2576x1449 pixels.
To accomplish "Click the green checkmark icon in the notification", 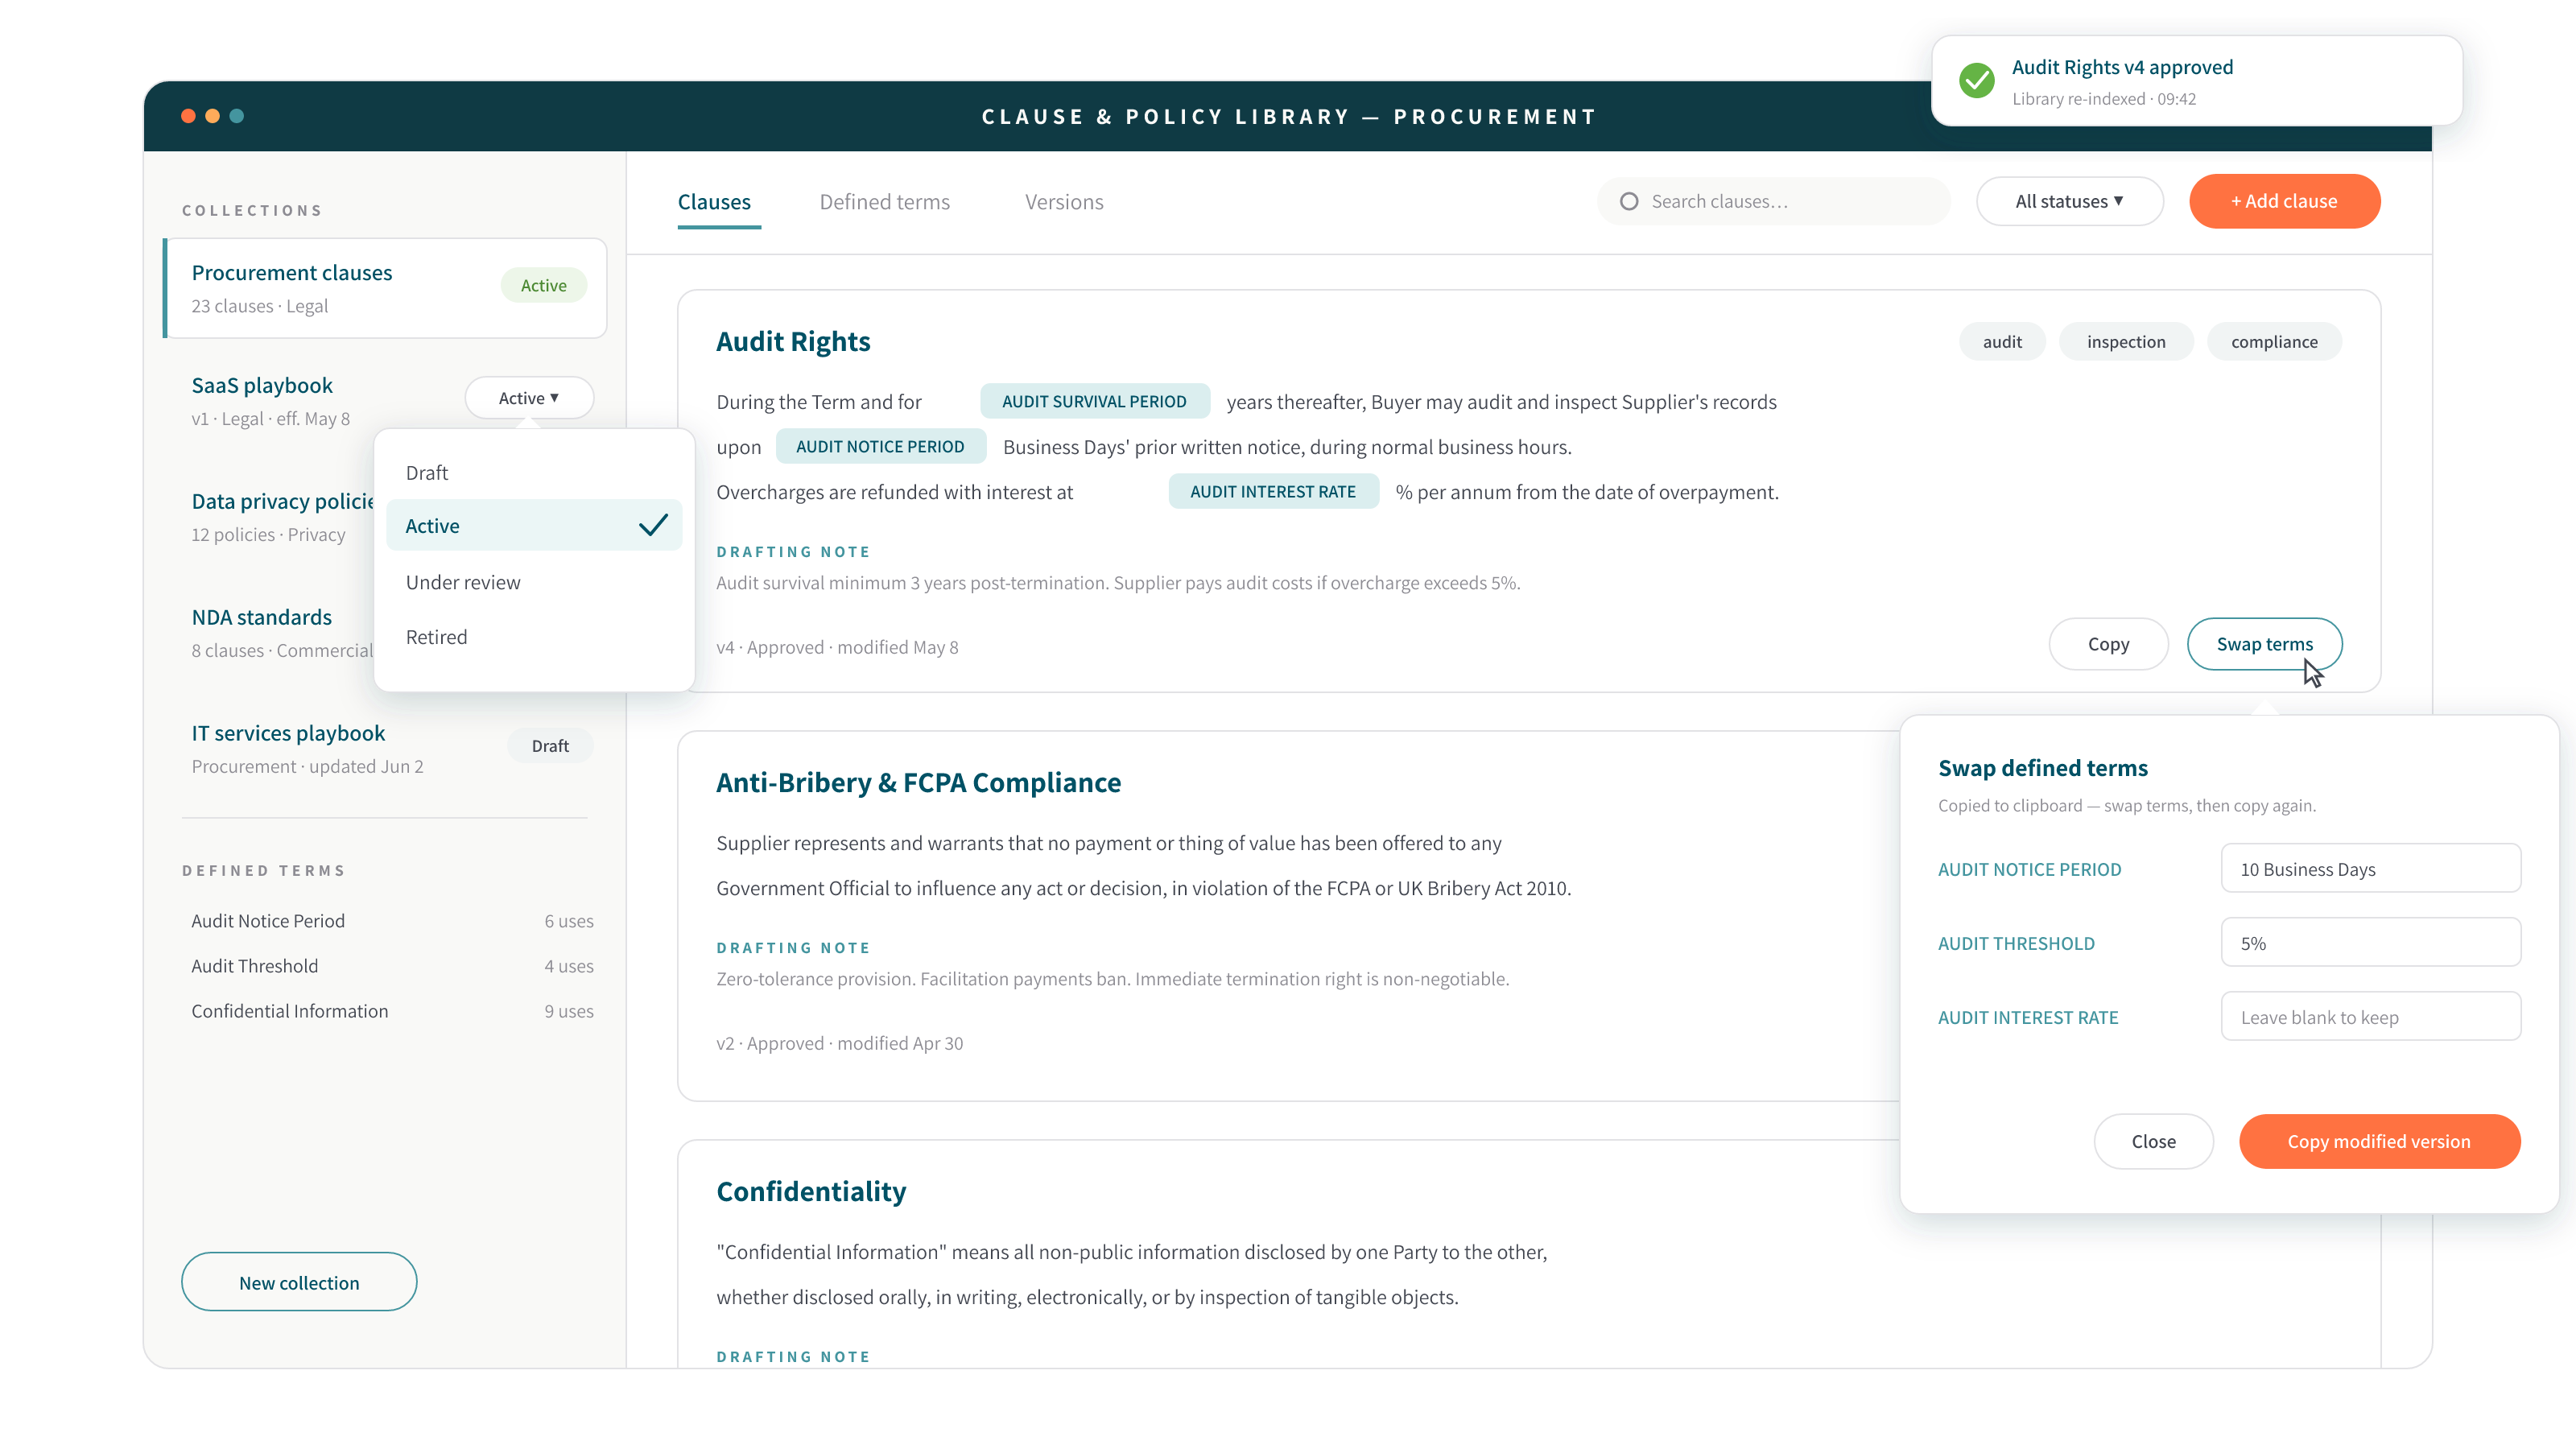I will pos(1976,80).
